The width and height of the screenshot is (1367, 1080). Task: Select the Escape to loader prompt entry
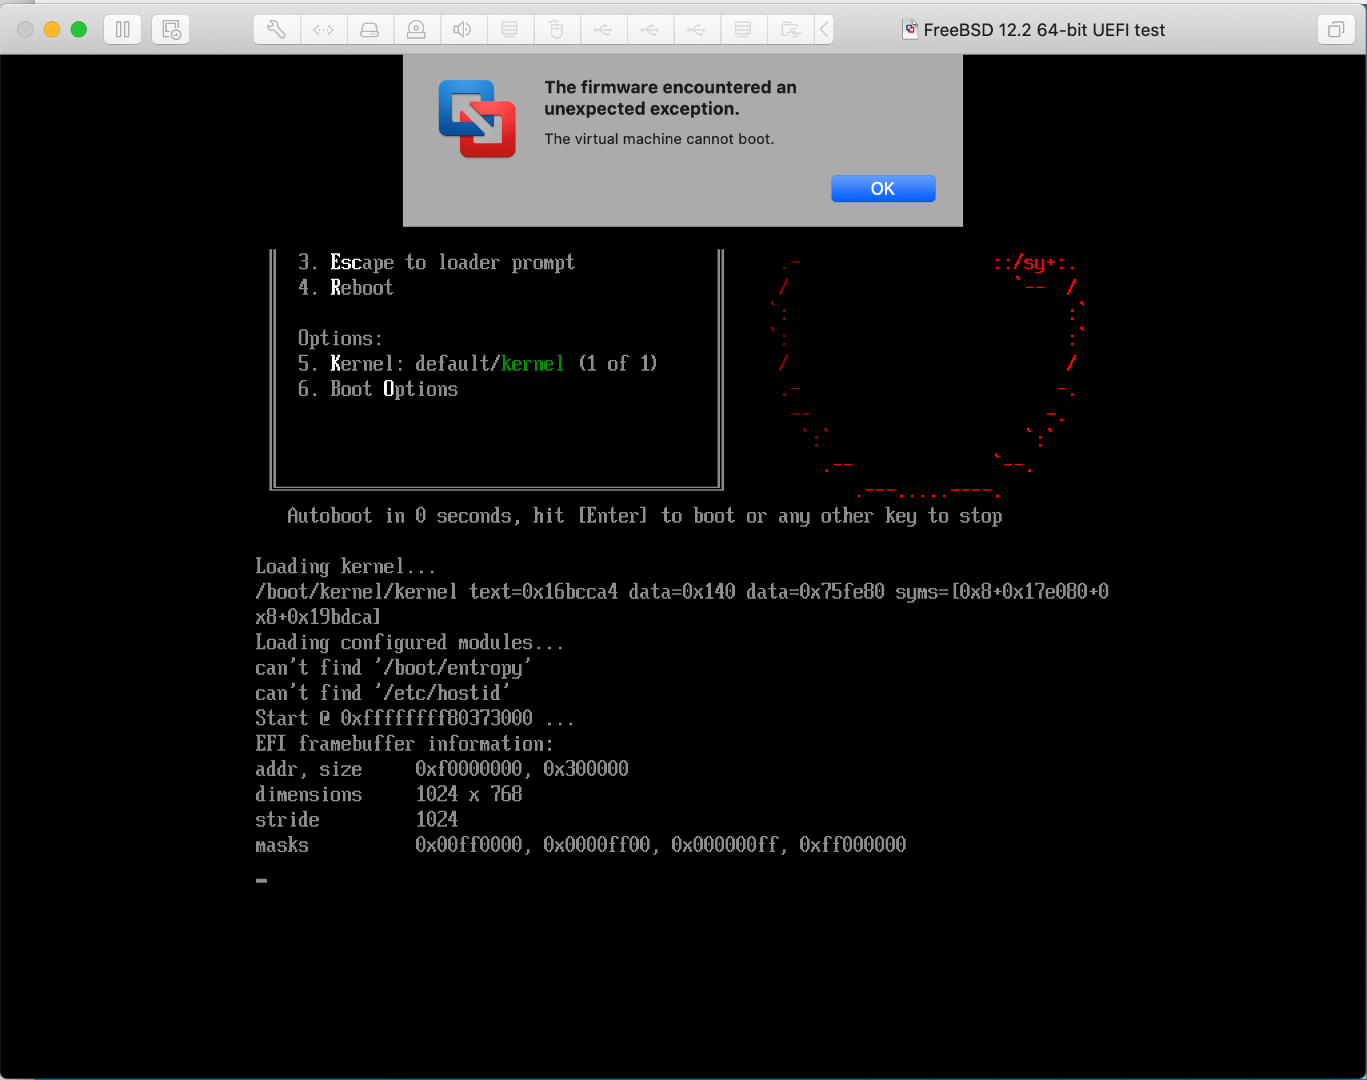click(x=436, y=262)
